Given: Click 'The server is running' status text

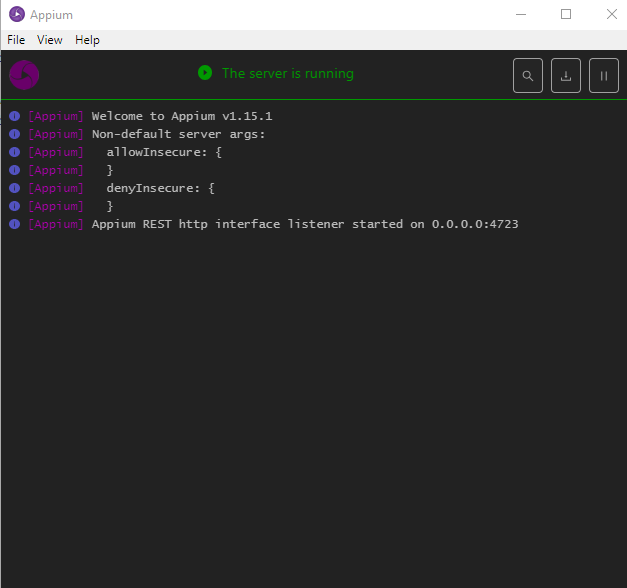Looking at the screenshot, I should click(x=288, y=73).
